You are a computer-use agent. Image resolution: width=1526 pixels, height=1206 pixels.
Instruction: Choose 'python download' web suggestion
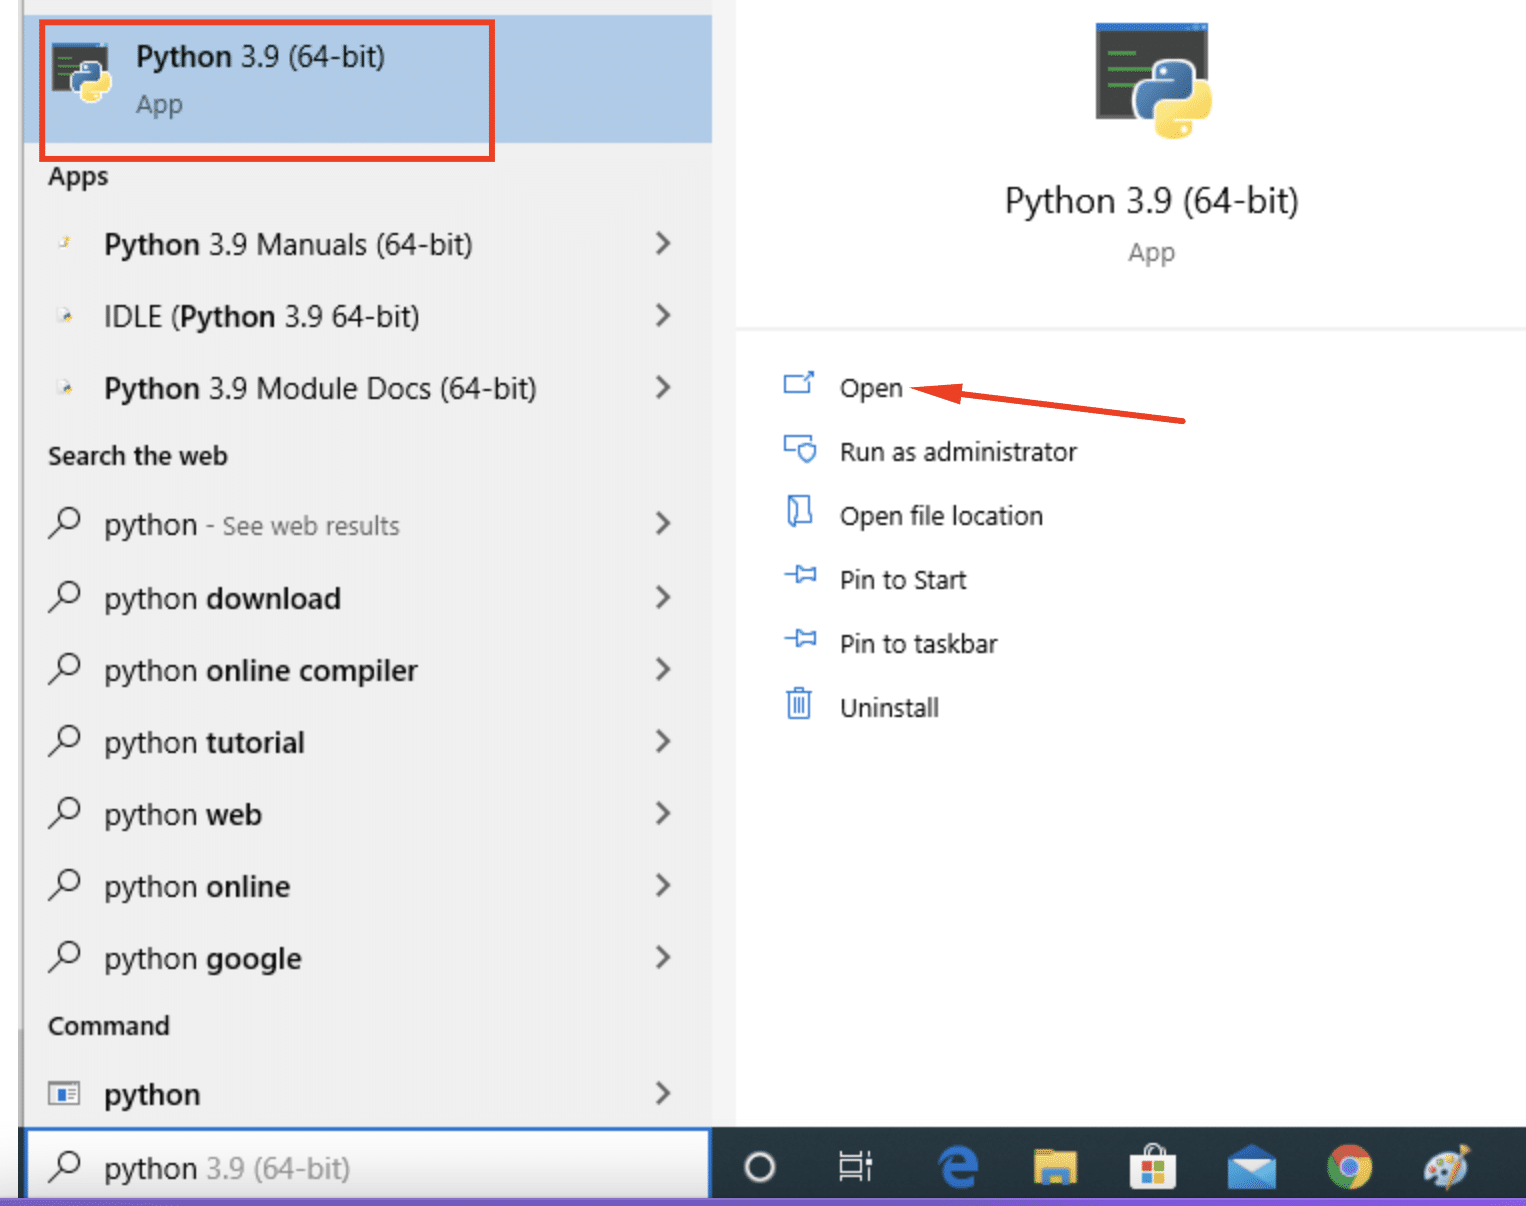367,598
